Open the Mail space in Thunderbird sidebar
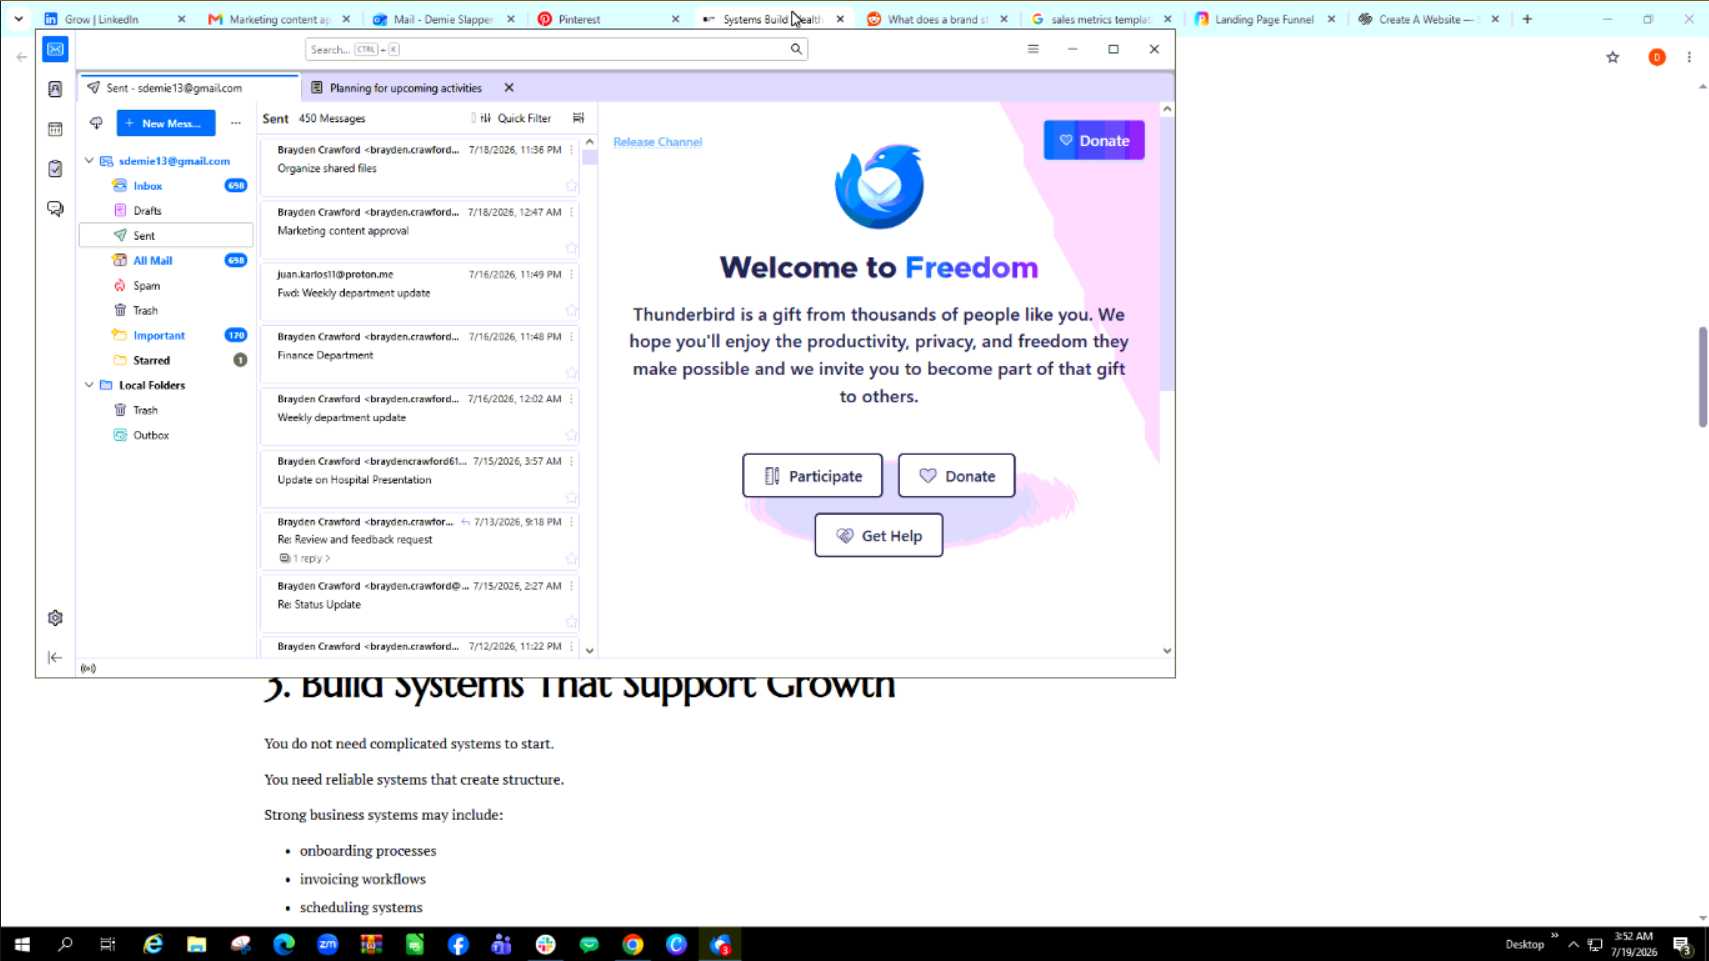Image resolution: width=1709 pixels, height=961 pixels. pyautogui.click(x=55, y=49)
